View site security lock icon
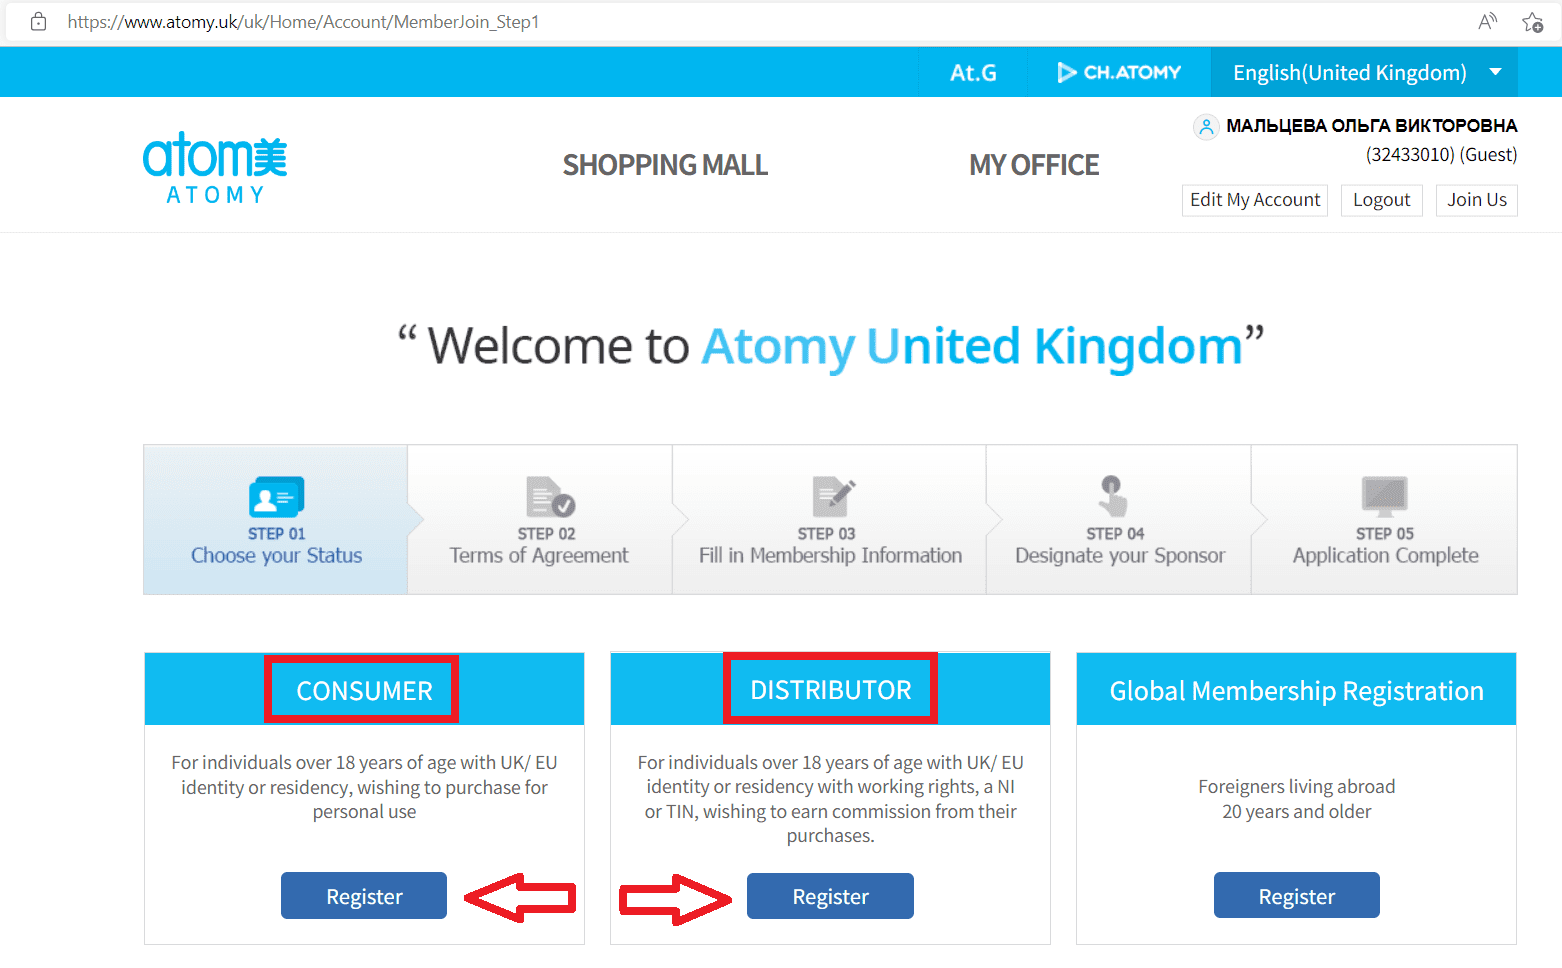The image size is (1562, 968). pyautogui.click(x=38, y=21)
